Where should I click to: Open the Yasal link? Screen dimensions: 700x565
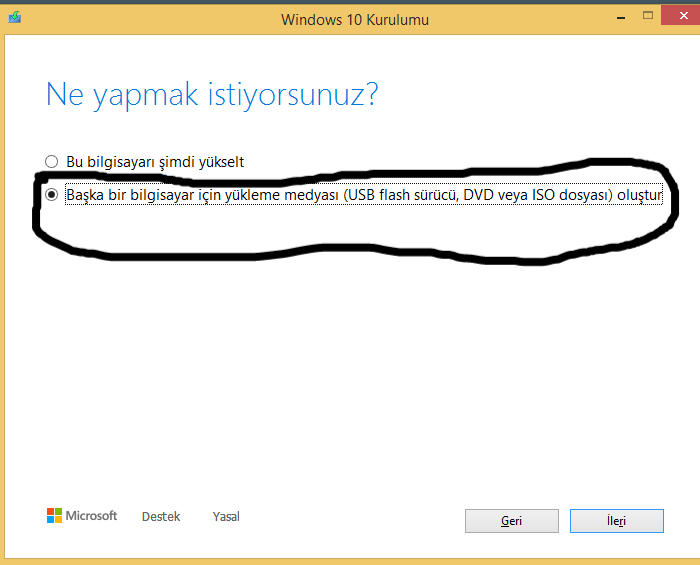pos(226,516)
